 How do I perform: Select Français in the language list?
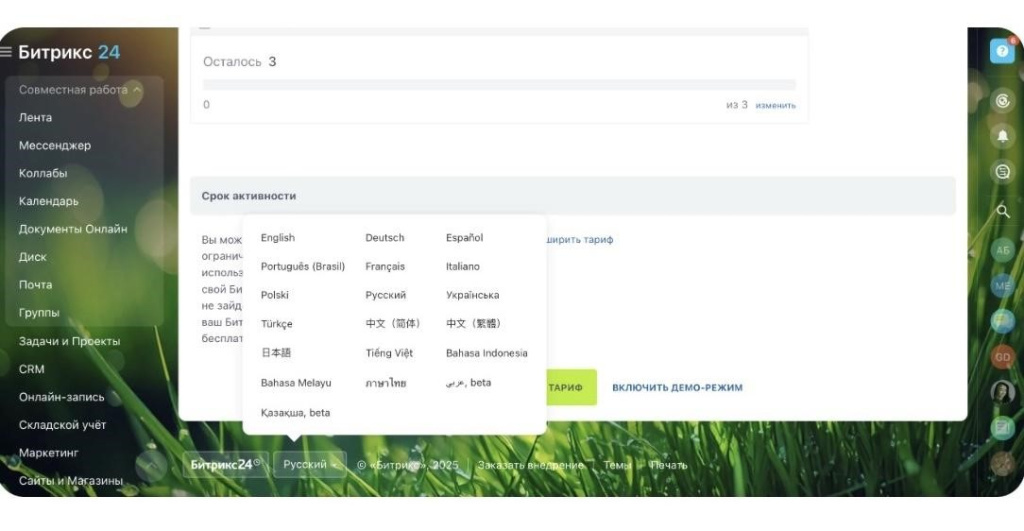385,266
